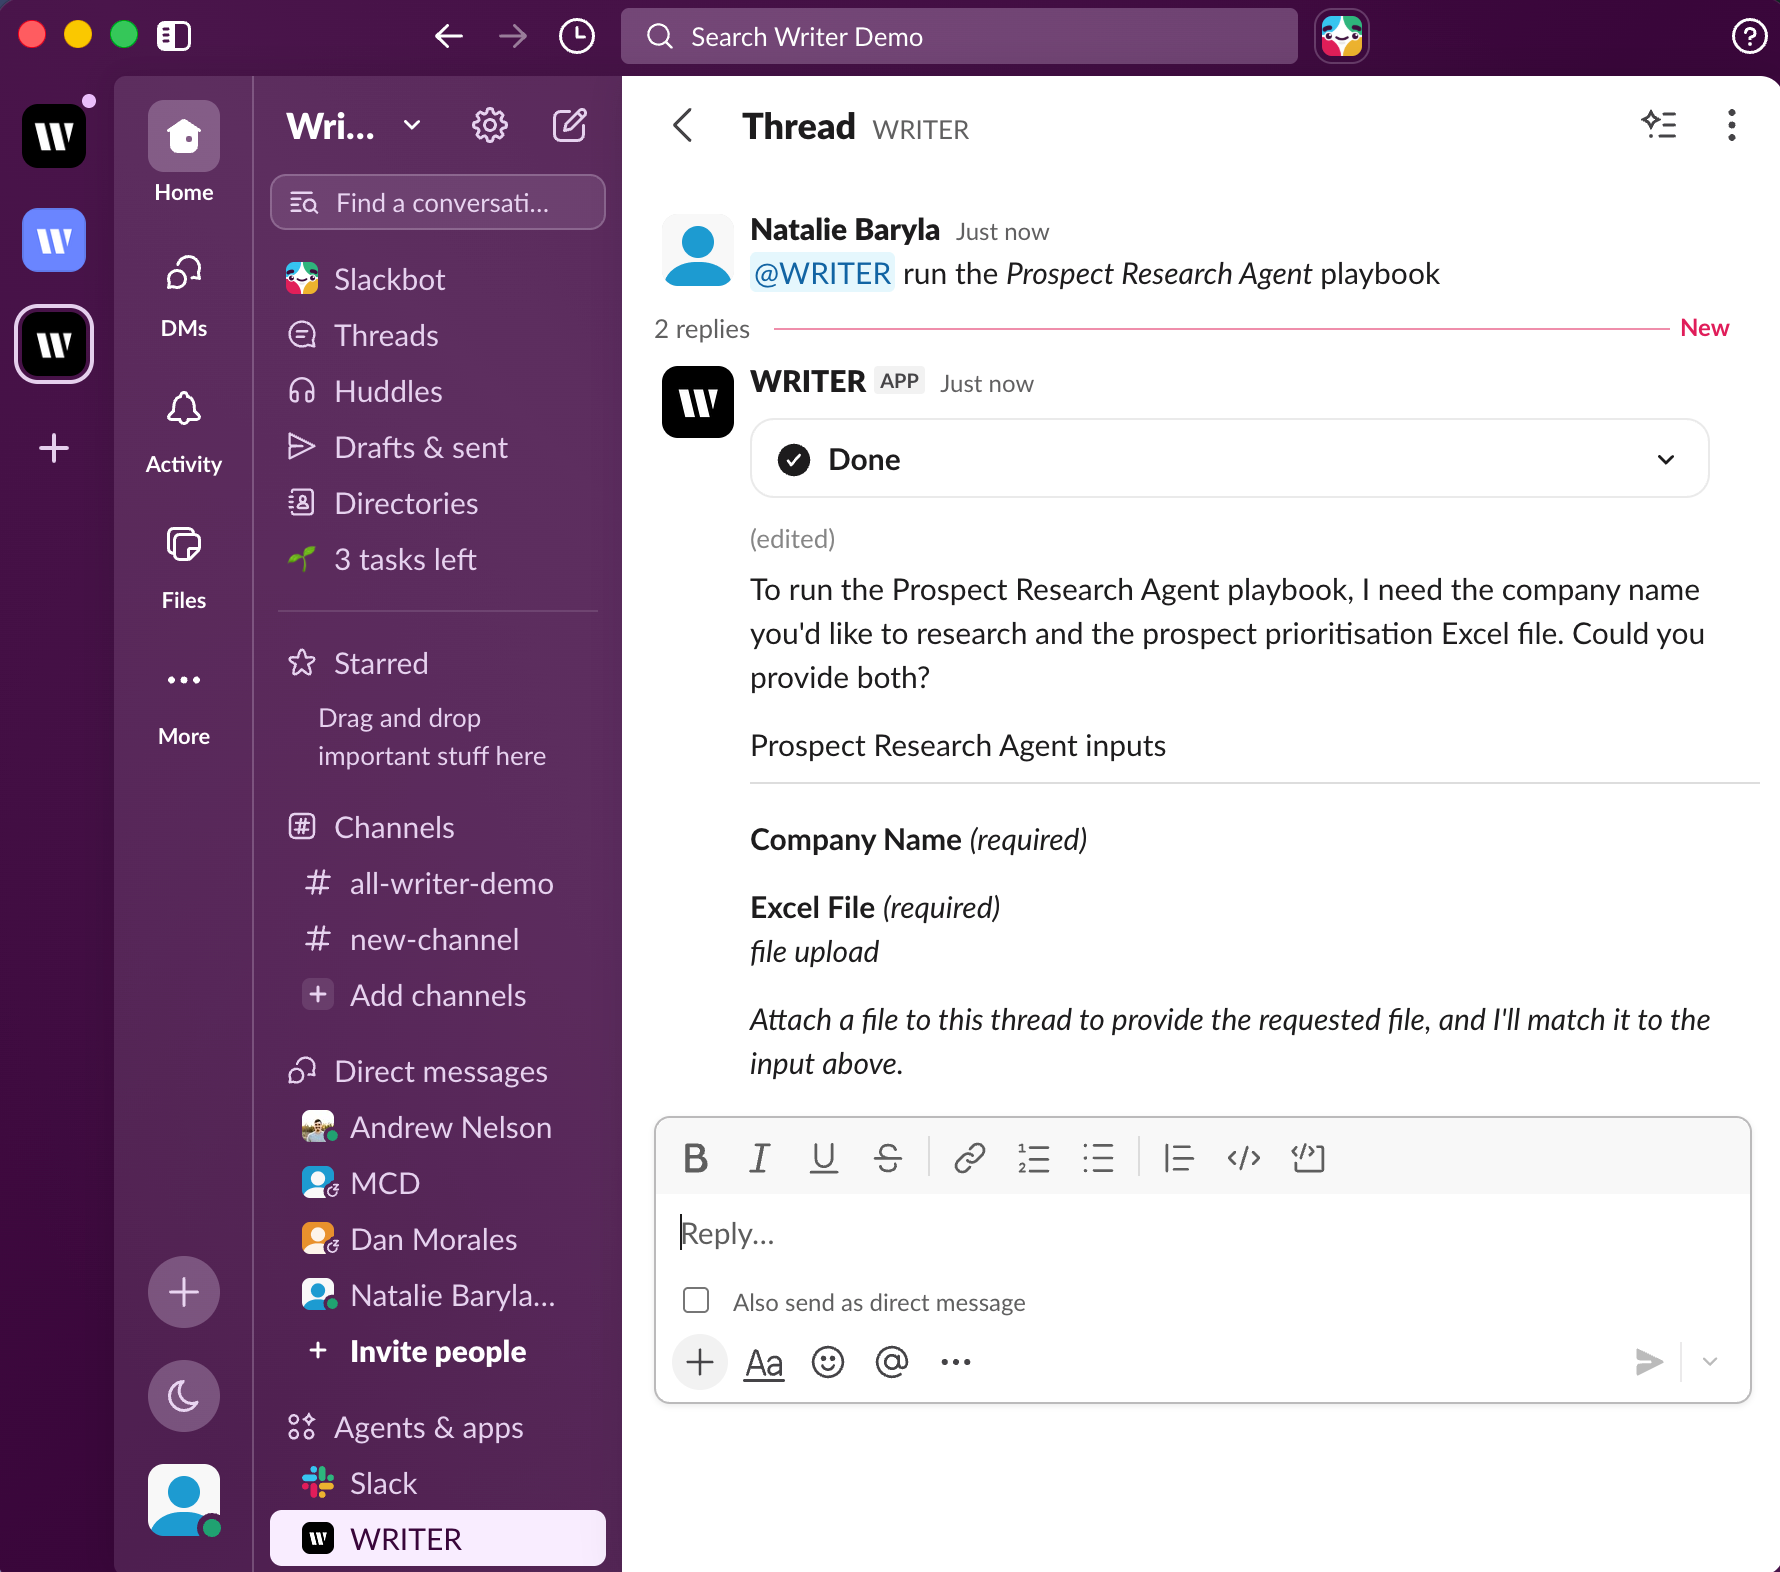Open Slackbot conversation
1780x1572 pixels.
(438, 279)
